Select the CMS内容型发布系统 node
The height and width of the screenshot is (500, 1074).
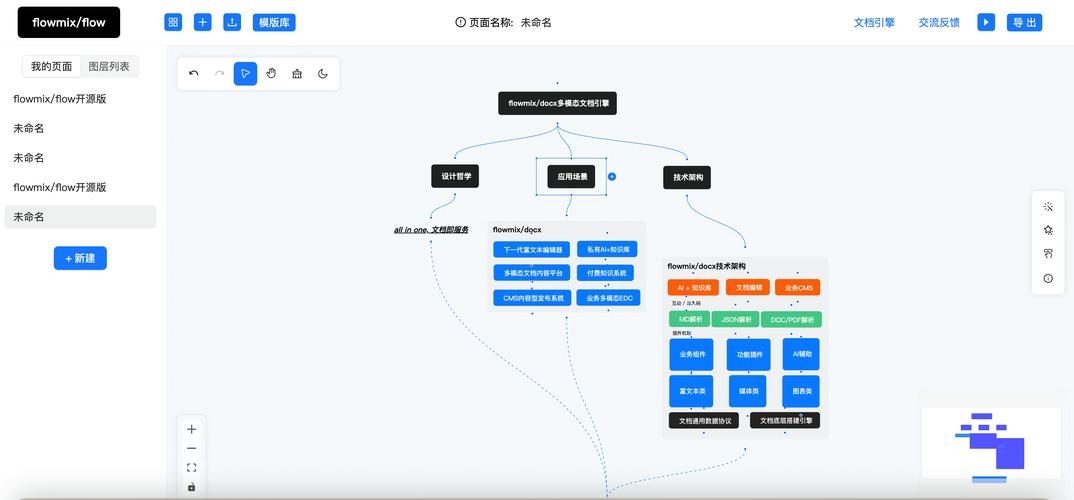pos(532,298)
